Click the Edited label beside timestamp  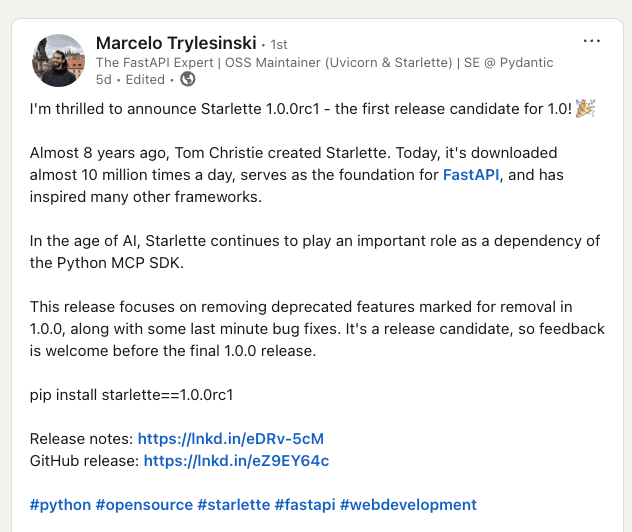145,79
